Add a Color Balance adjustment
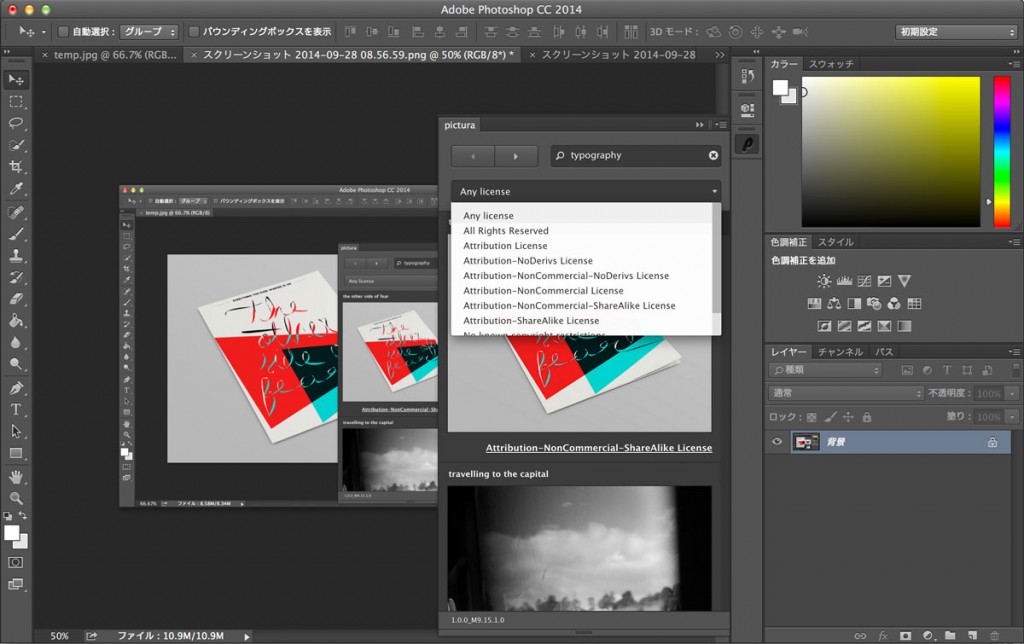Viewport: 1024px width, 644px height. coord(834,304)
